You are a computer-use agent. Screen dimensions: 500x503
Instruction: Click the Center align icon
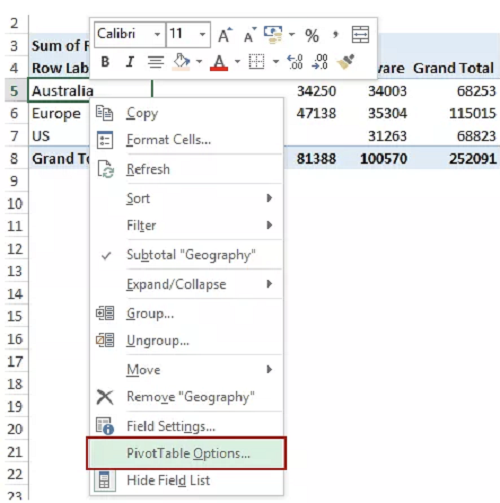156,62
